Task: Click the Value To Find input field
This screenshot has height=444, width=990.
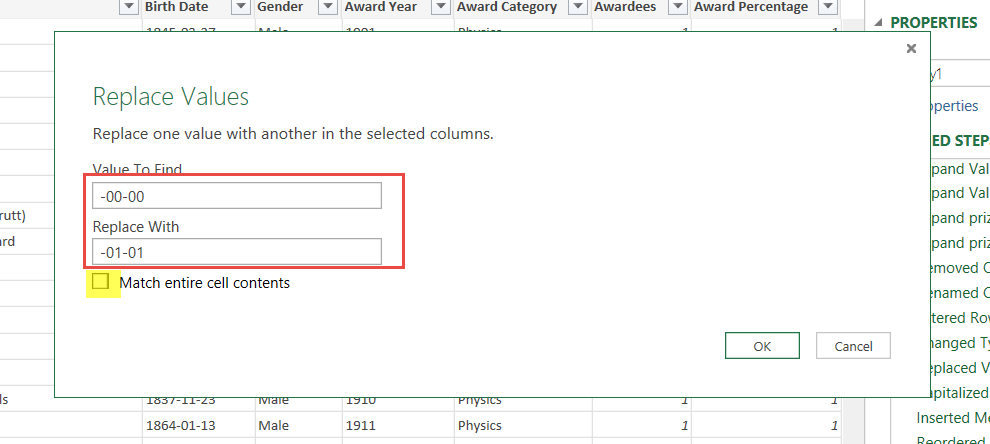Action: pos(236,196)
